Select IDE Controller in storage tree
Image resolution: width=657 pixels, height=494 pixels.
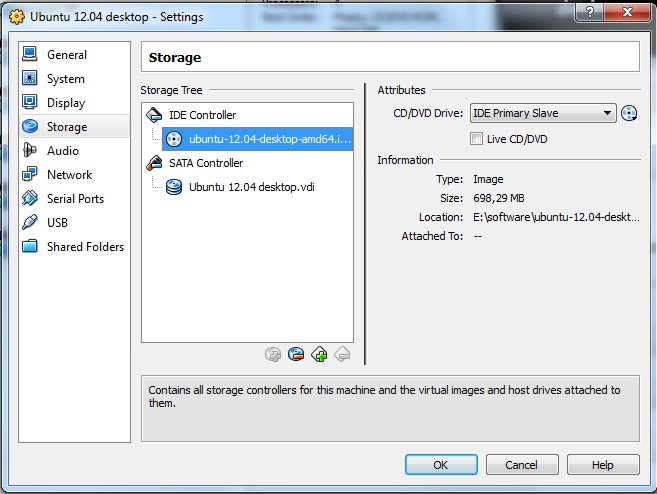(x=202, y=115)
